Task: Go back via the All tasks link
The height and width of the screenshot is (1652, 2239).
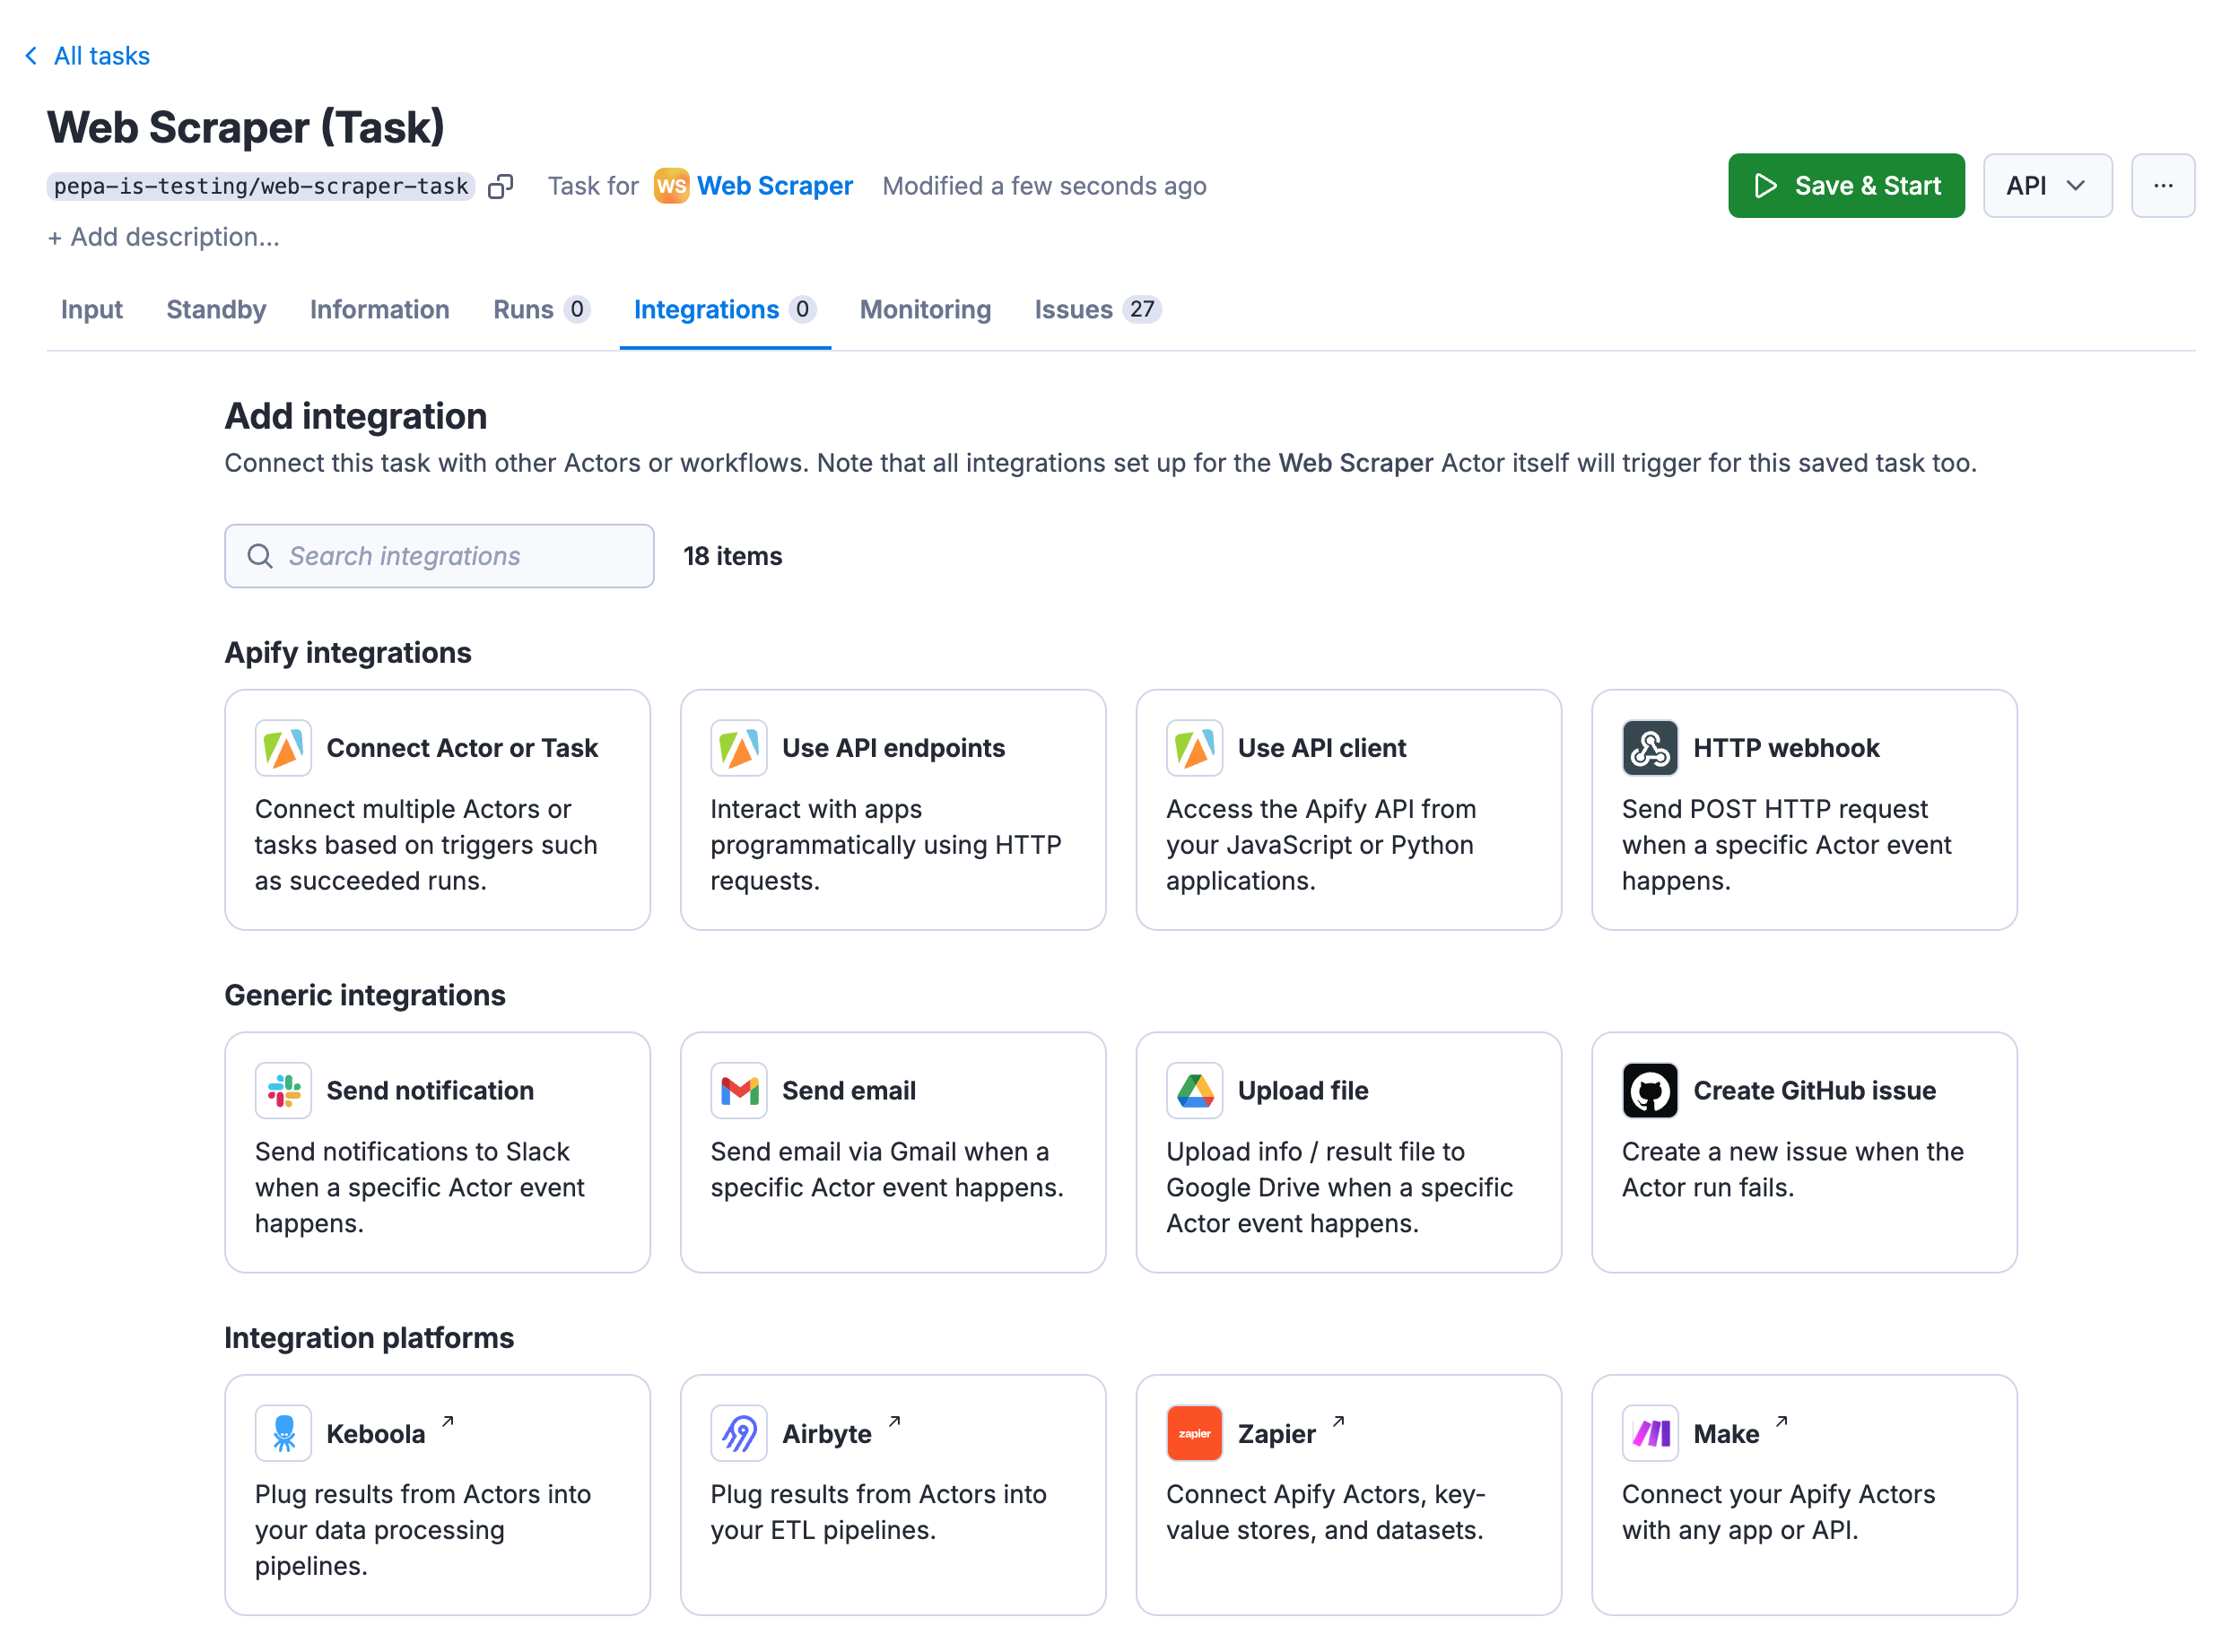Action: (101, 55)
